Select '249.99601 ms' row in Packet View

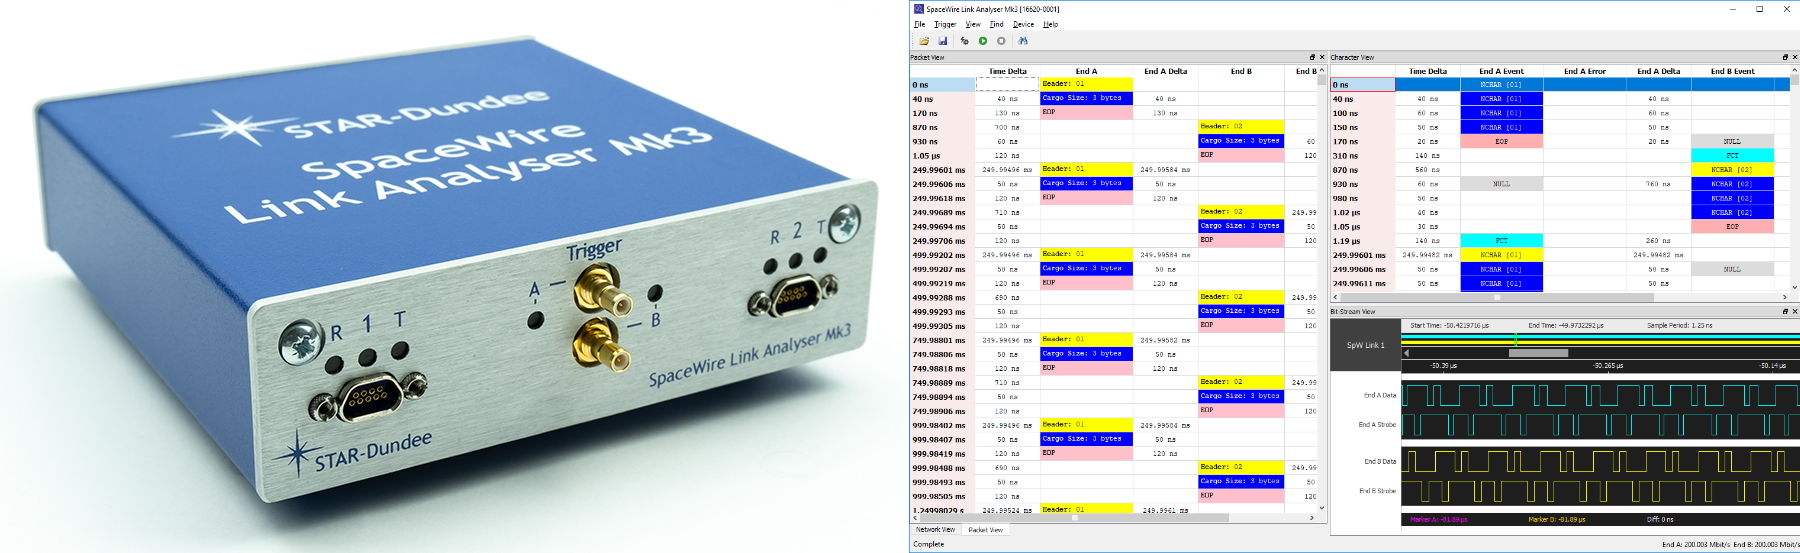pyautogui.click(x=1113, y=170)
